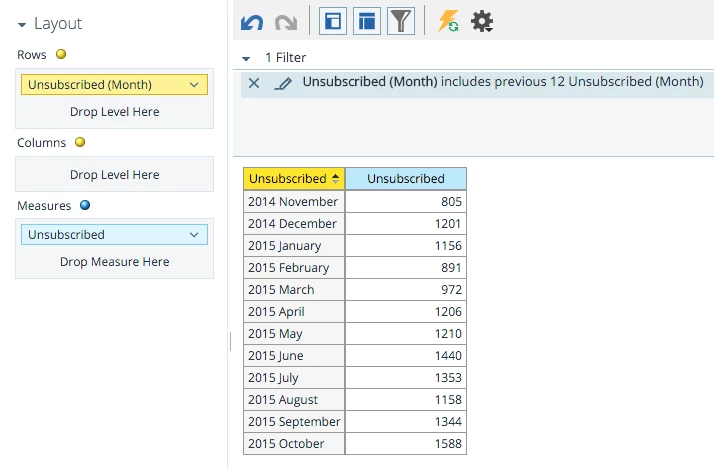Click the filter description text
Image resolution: width=714 pixels, height=469 pixels.
click(x=503, y=82)
